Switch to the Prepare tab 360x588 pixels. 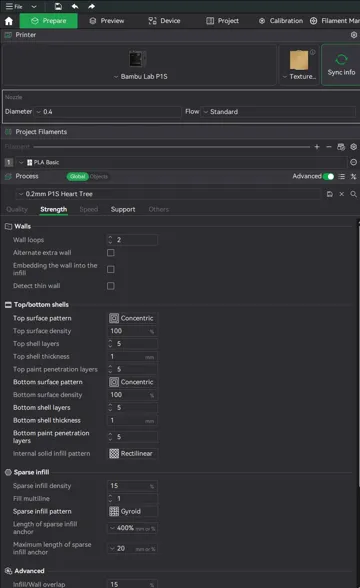[x=49, y=21]
